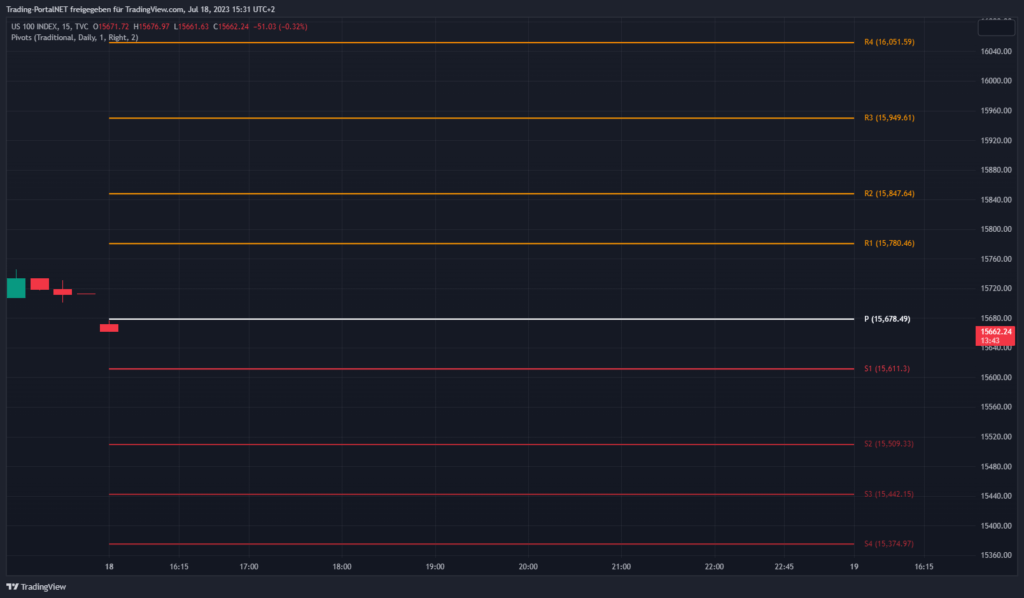Click 16000.00 on the price scale
Viewport: 1024px width, 598px height.
[996, 80]
